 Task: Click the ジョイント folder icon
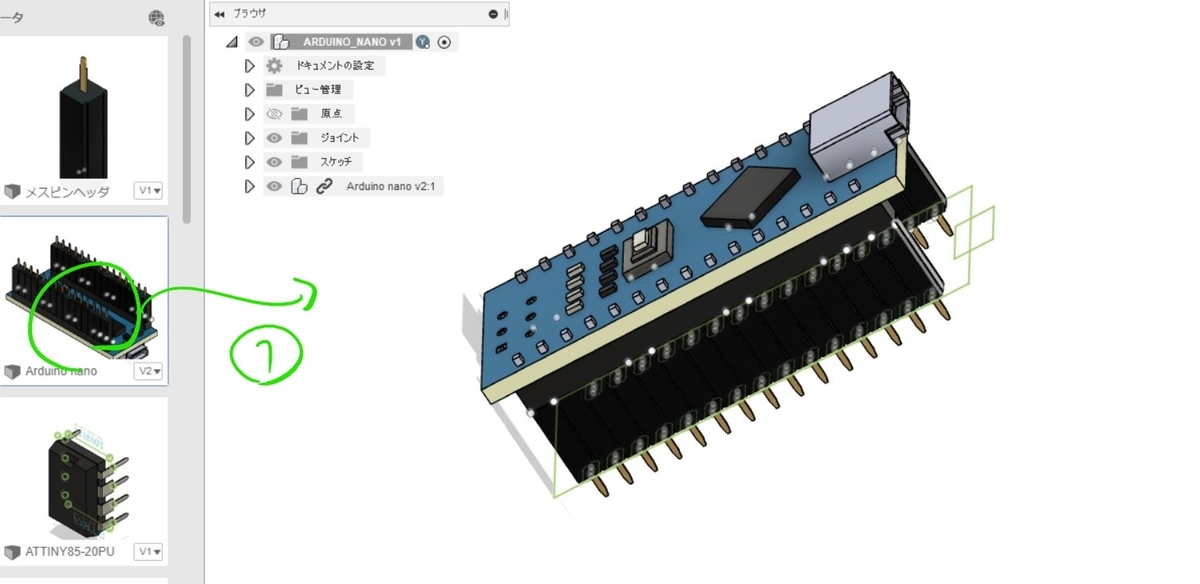[x=299, y=138]
